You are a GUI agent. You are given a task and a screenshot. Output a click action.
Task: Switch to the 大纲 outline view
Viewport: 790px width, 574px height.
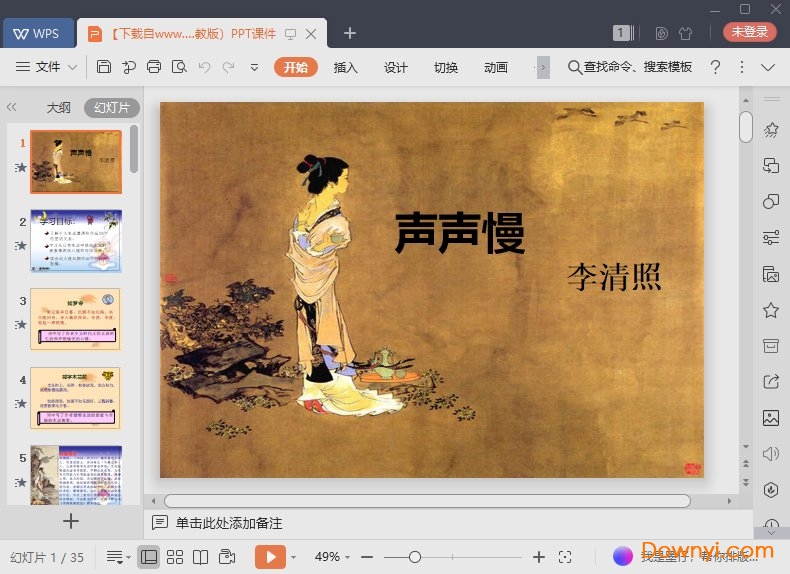click(x=58, y=107)
